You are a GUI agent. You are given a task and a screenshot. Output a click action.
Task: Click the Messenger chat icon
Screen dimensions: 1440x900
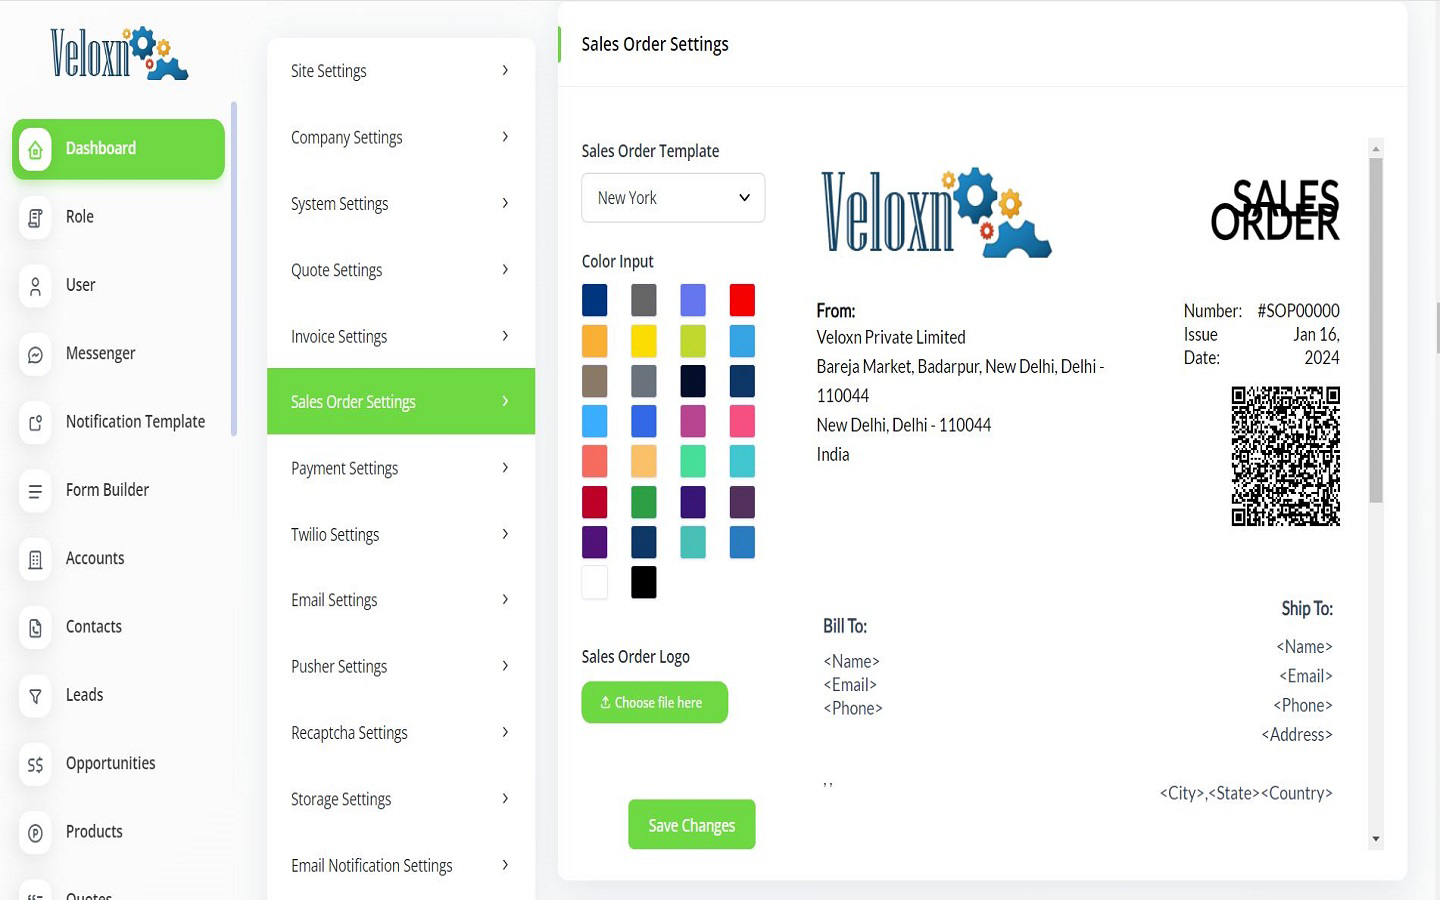click(x=35, y=353)
